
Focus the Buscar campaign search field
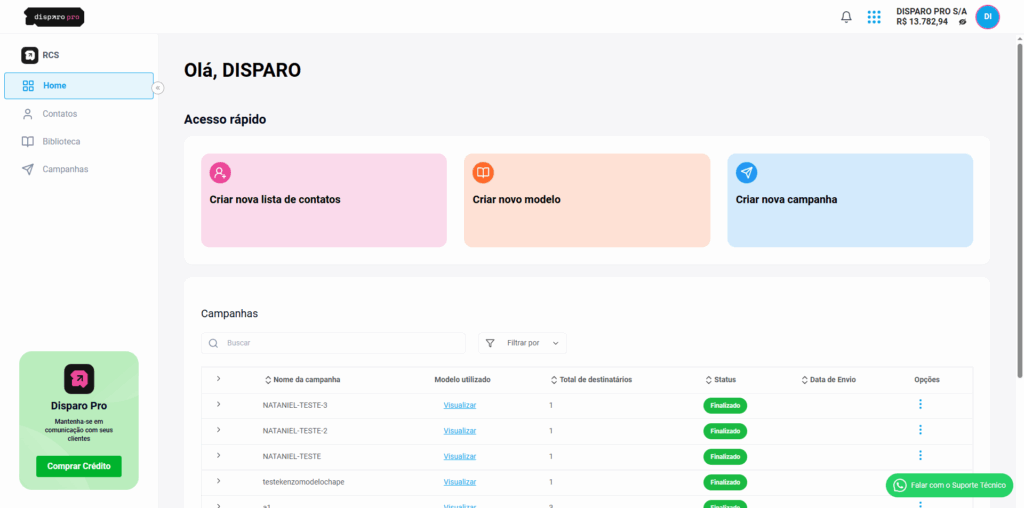[333, 343]
